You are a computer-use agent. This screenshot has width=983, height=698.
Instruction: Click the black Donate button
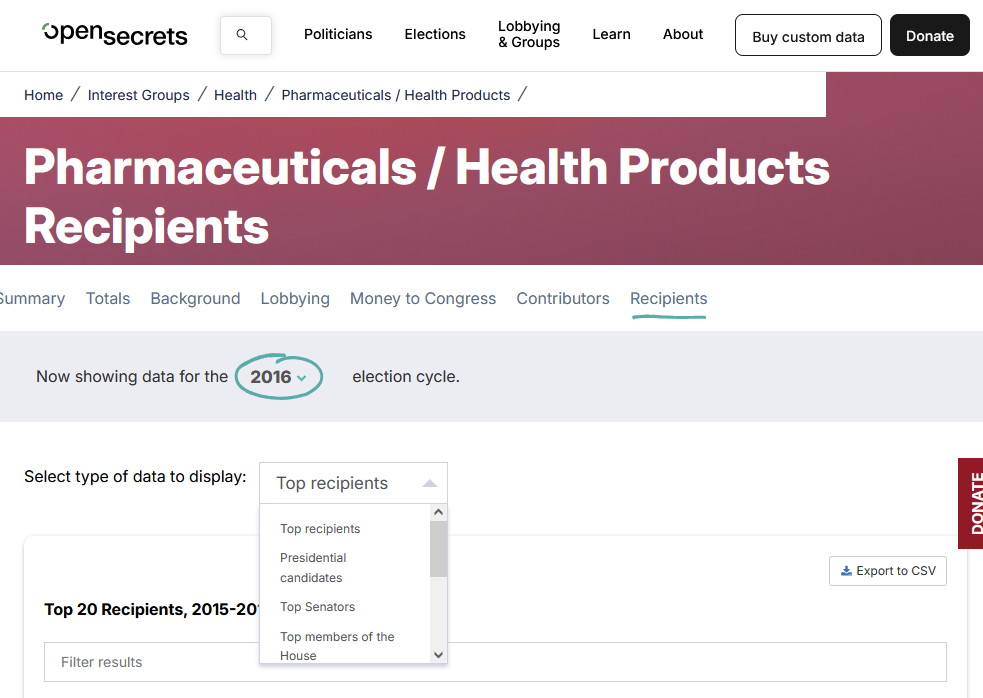[930, 35]
